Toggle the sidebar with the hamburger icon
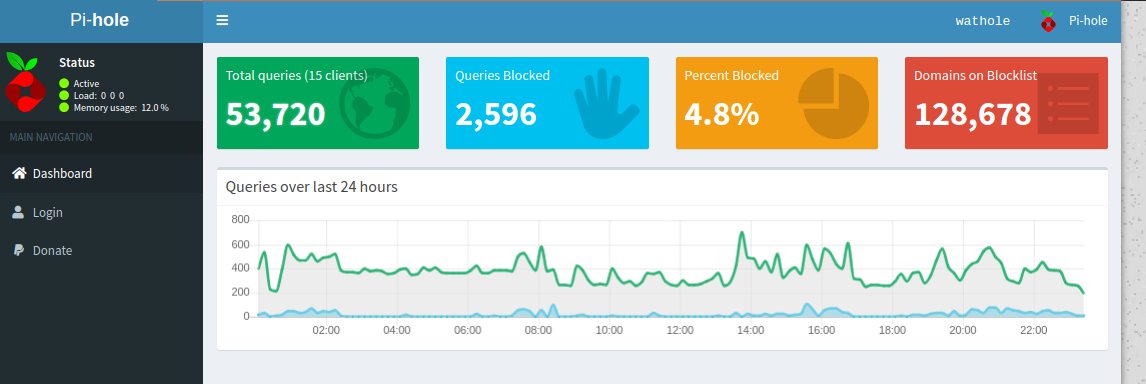1146x384 pixels. (x=222, y=20)
